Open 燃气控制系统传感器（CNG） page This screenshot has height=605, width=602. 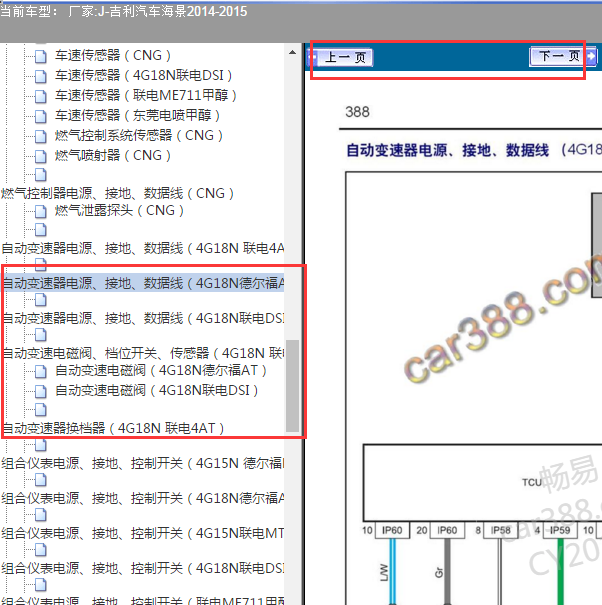click(139, 135)
